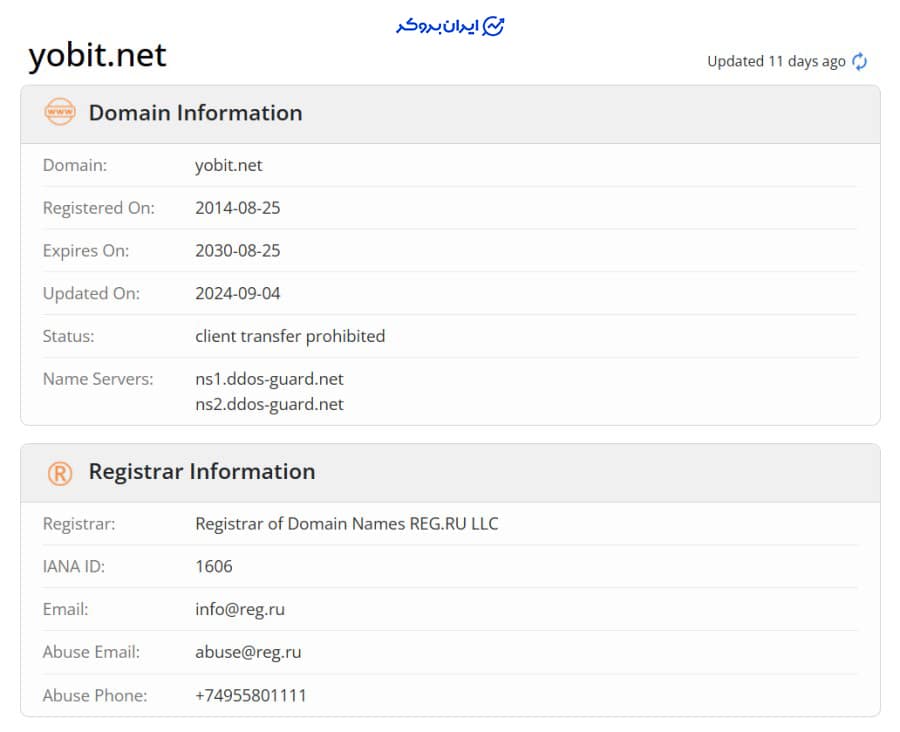This screenshot has height=732, width=900.
Task: Click the abuse phone number +74955801111
Action: pos(250,695)
